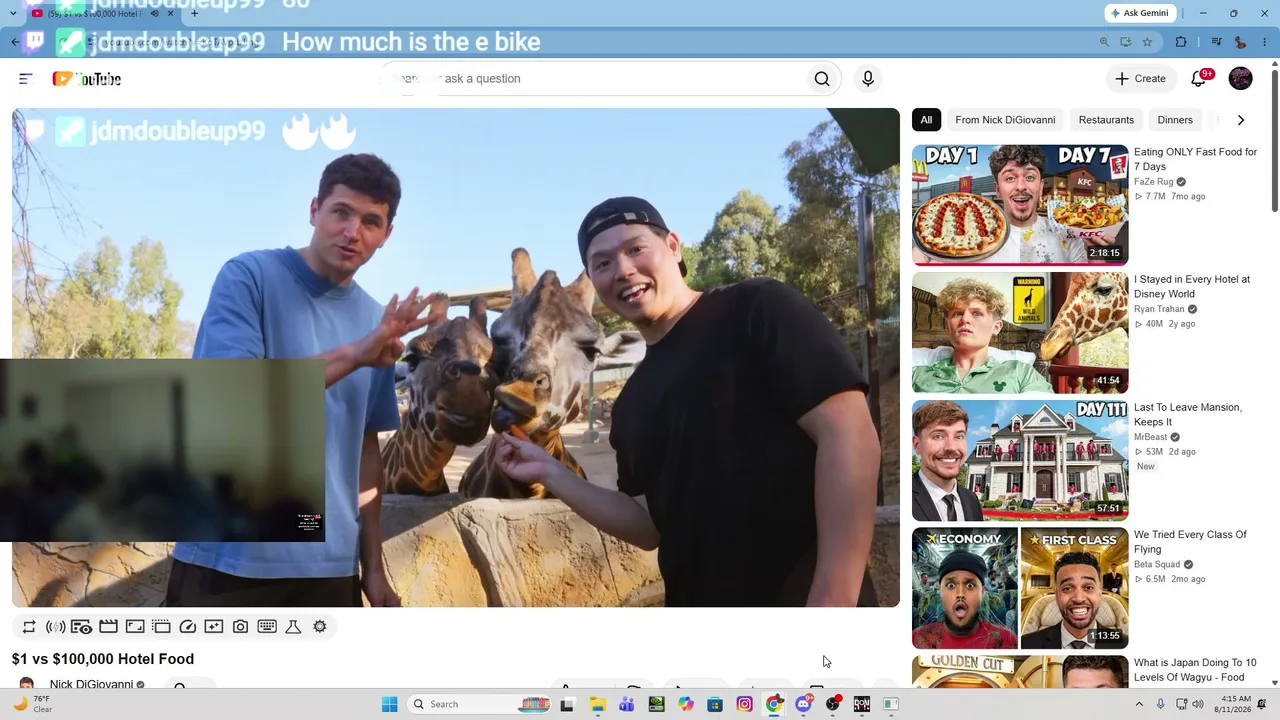The width and height of the screenshot is (1280, 720).
Task: Show keyboard shortcuts icon below player
Action: tap(267, 627)
